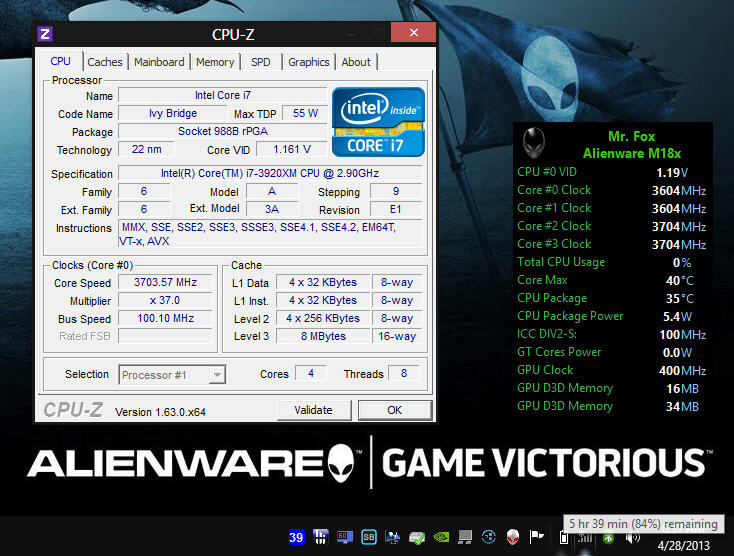Select the CPU tab
The height and width of the screenshot is (556, 734).
click(60, 61)
